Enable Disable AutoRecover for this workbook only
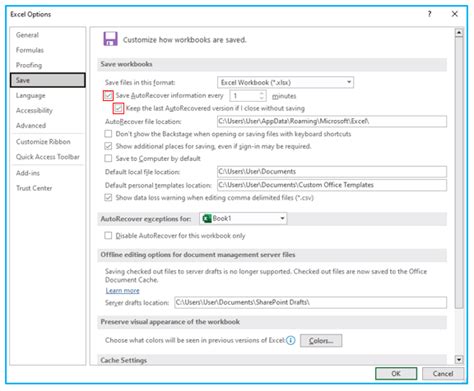474x391 pixels. 108,235
